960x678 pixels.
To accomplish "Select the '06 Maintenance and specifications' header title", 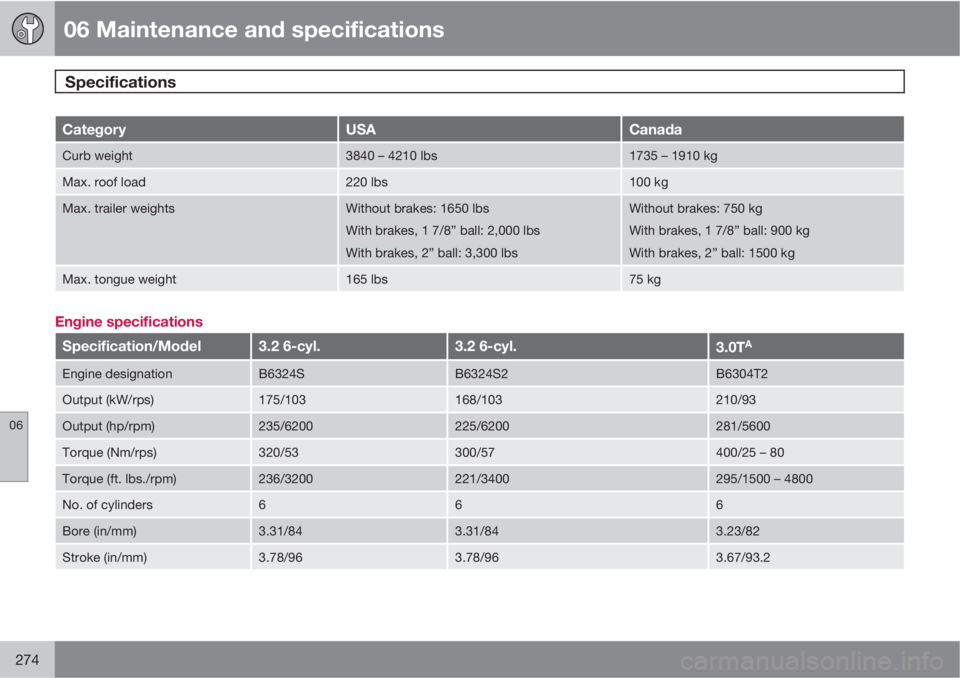I will [253, 29].
